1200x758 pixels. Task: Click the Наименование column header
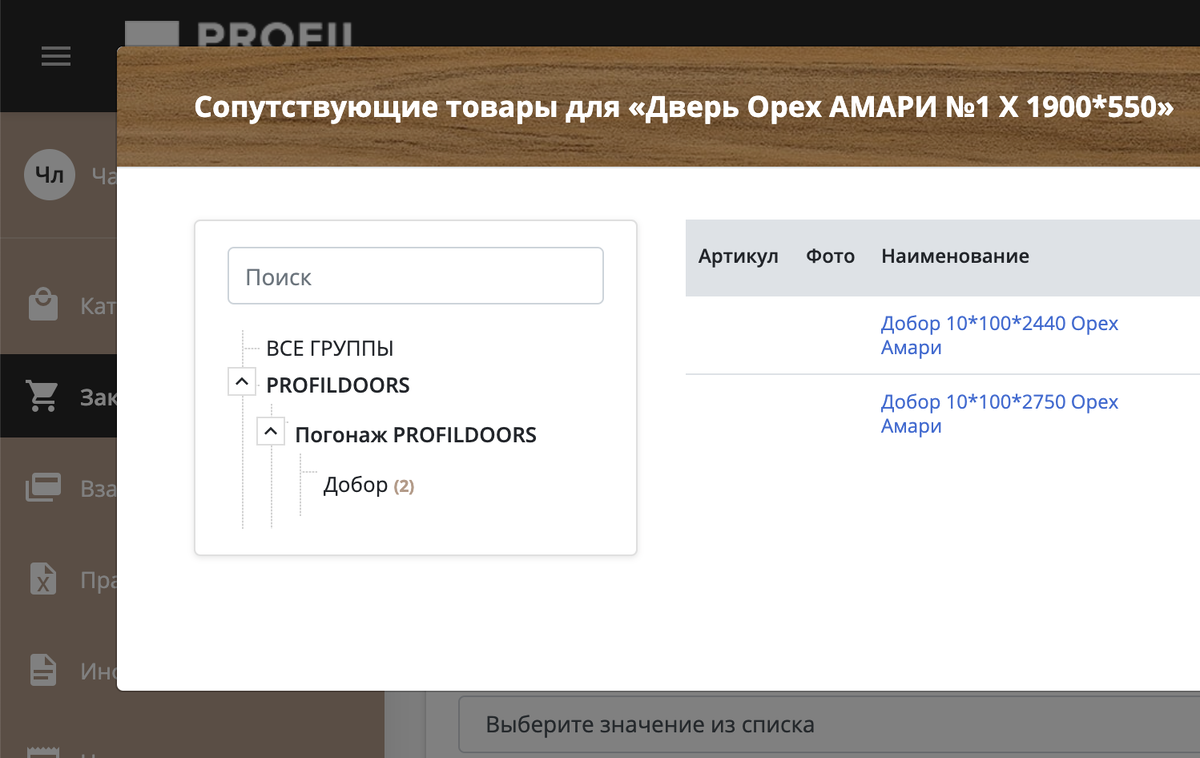[955, 256]
